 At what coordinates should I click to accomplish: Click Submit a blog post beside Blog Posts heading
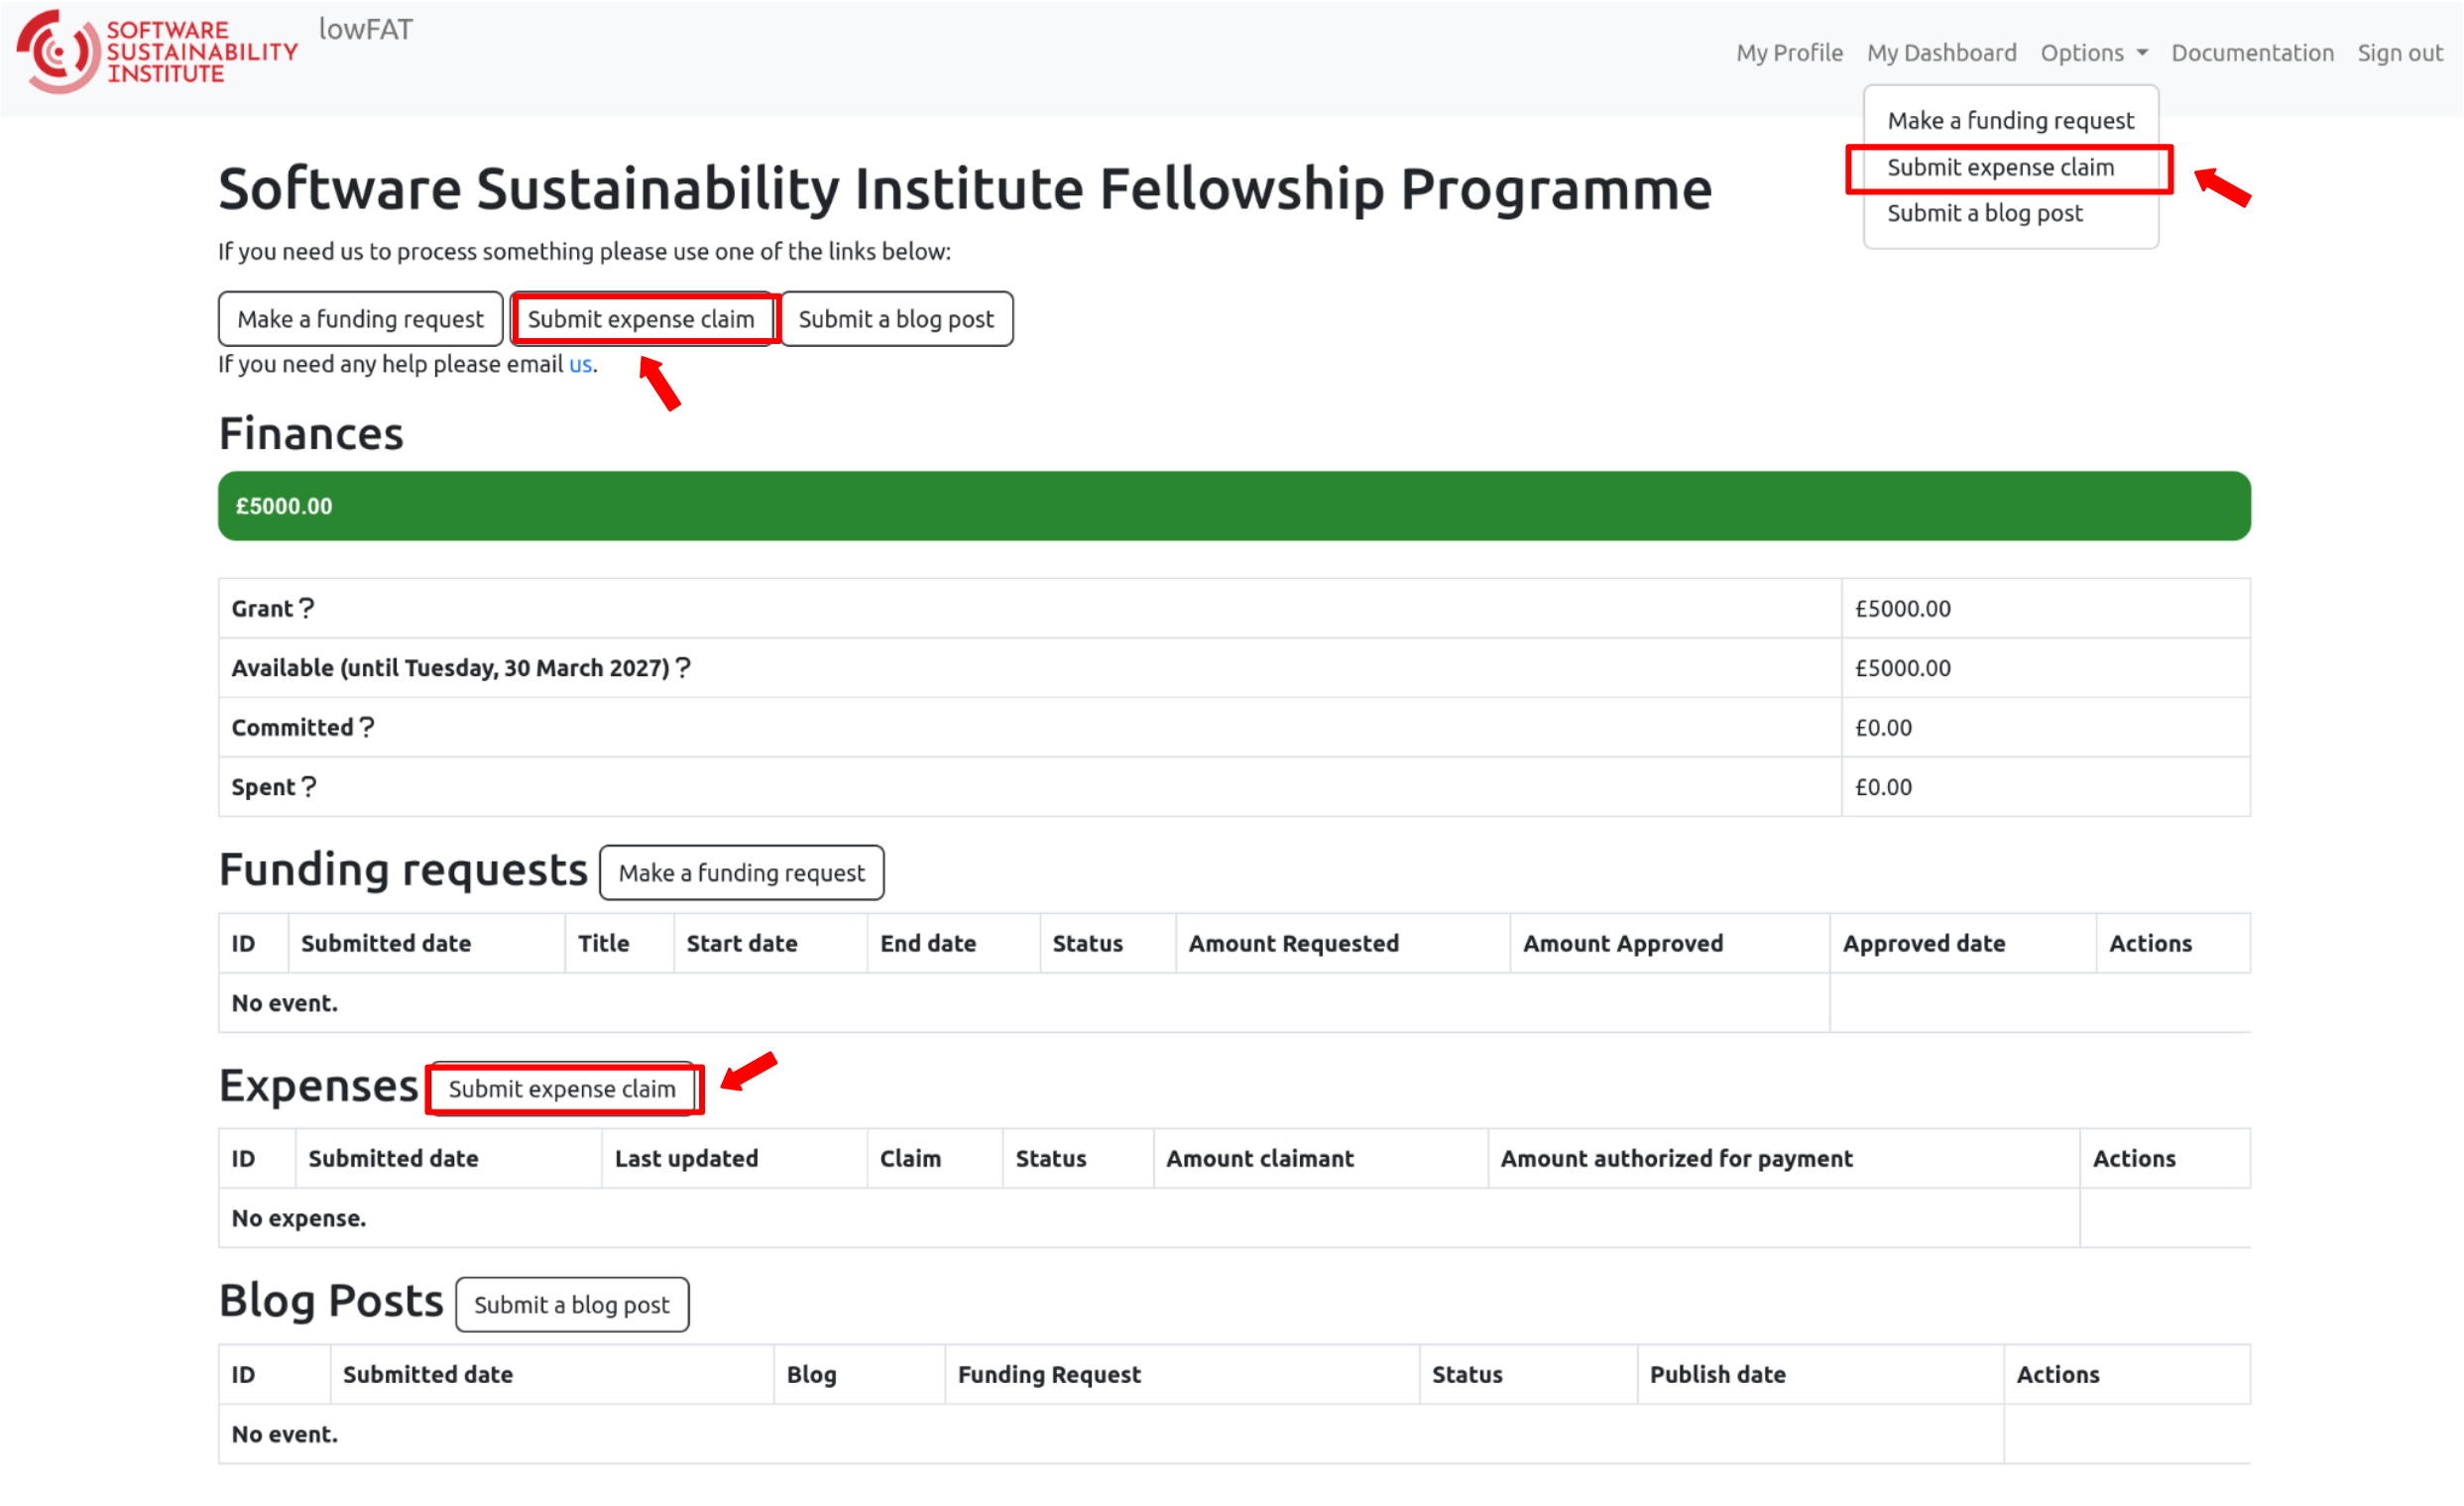point(572,1305)
